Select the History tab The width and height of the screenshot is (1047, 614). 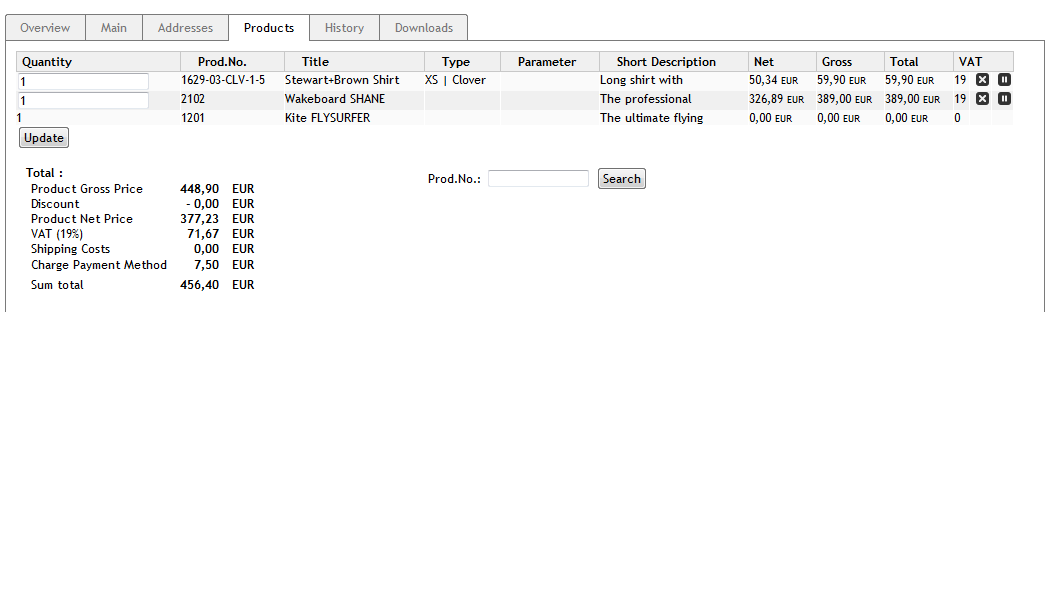[x=344, y=28]
